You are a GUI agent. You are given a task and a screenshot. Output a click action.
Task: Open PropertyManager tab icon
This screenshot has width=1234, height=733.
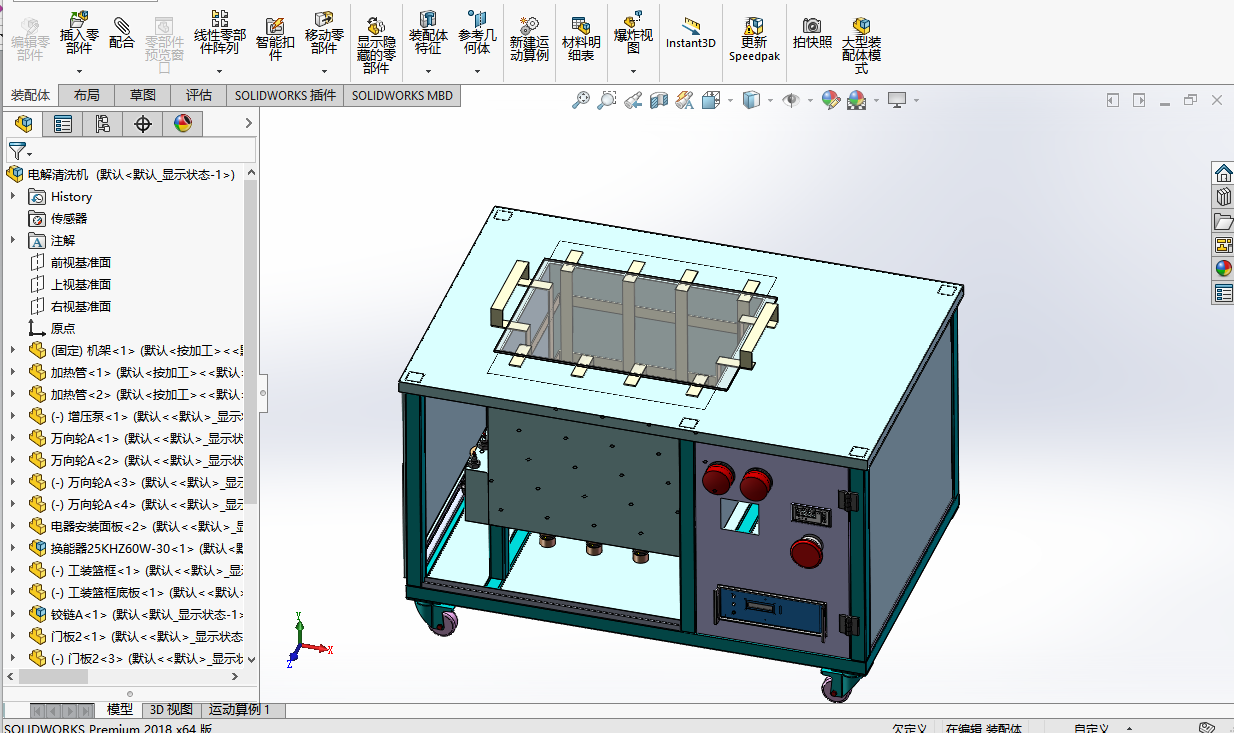[63, 123]
